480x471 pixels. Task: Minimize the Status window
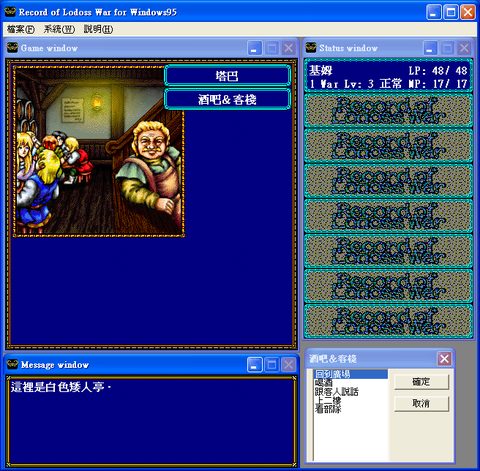coord(430,48)
